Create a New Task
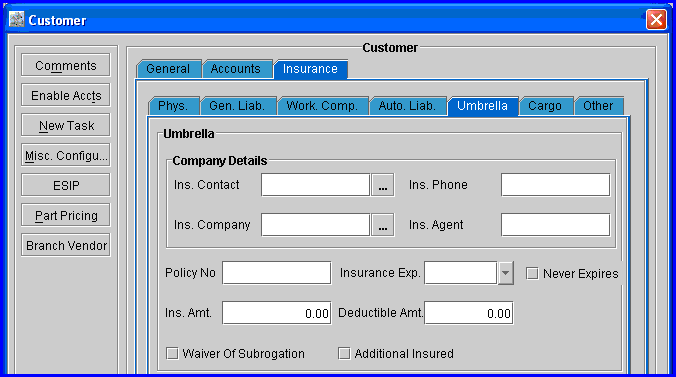Image resolution: width=676 pixels, height=377 pixels. (66, 126)
